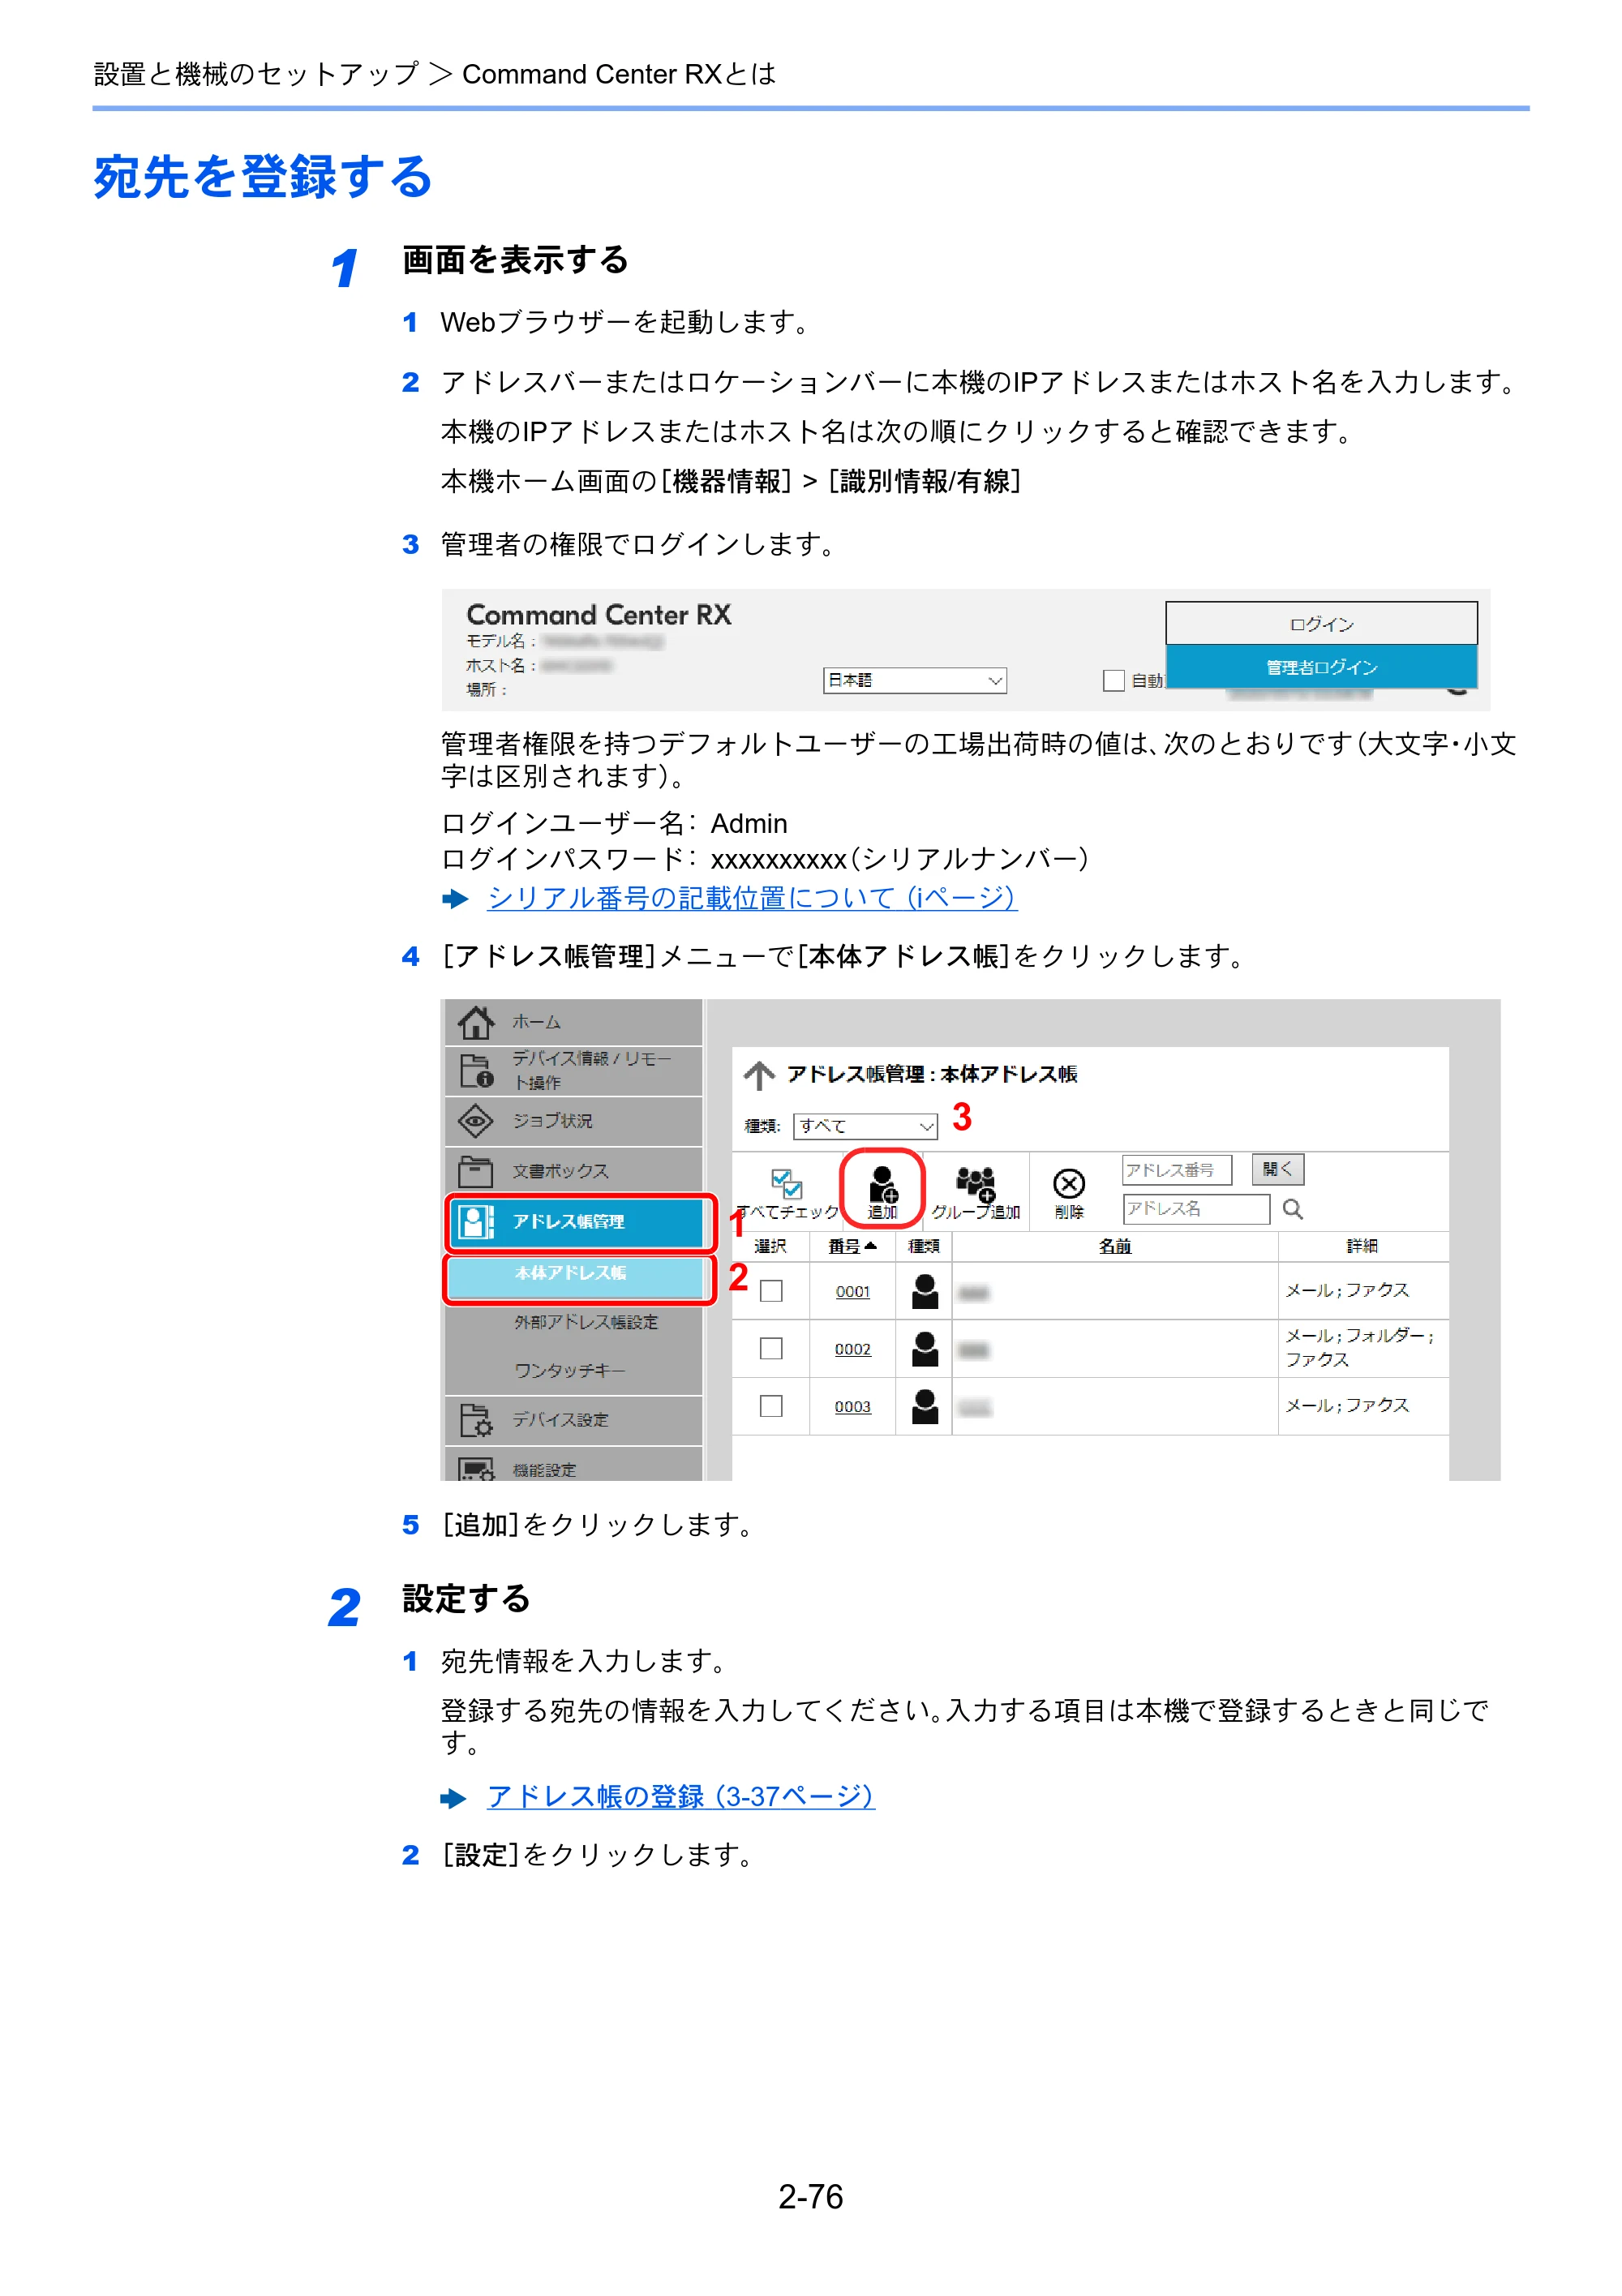The image size is (1622, 2296).
Task: Check the checkbox for address 0001
Action: click(771, 1291)
